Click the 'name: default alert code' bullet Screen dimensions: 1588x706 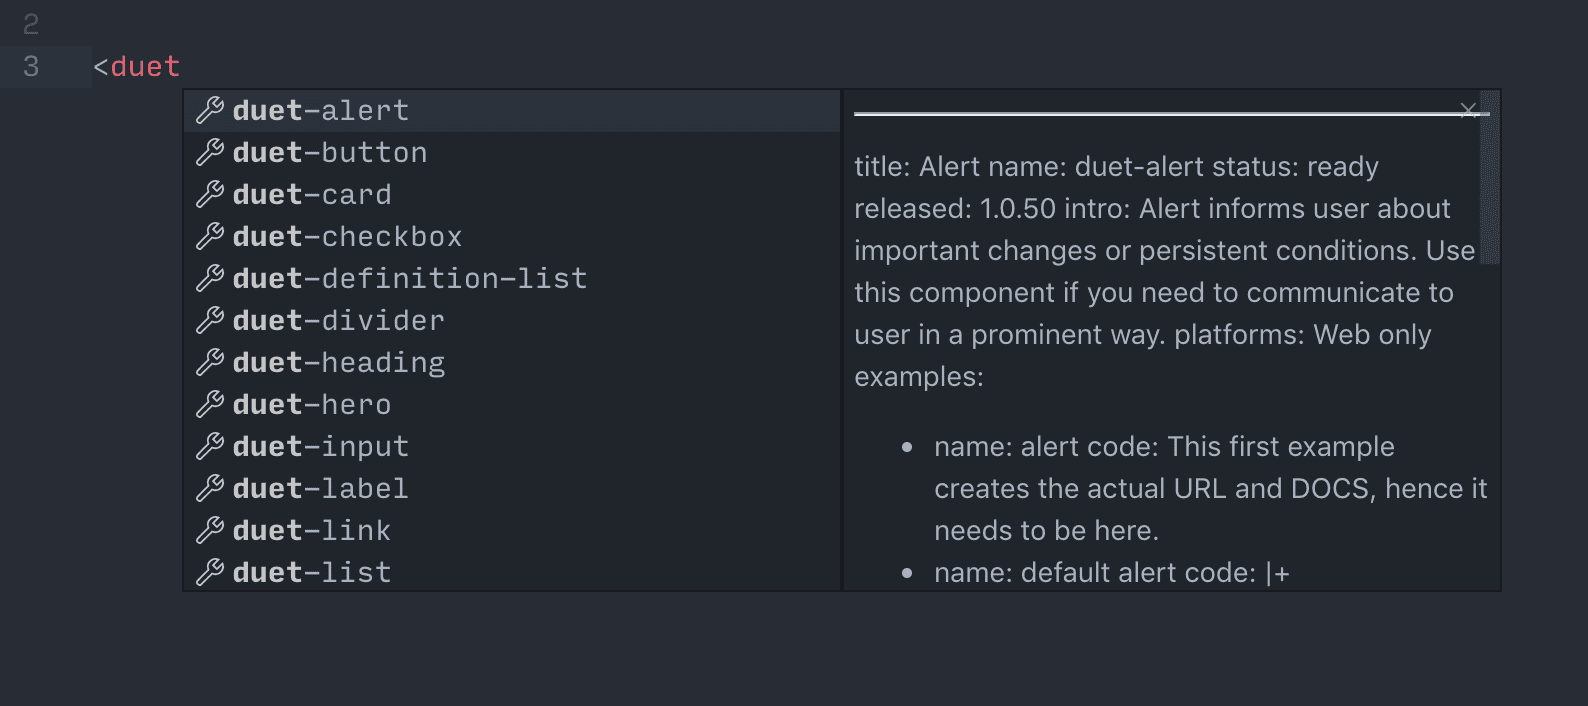(1111, 572)
